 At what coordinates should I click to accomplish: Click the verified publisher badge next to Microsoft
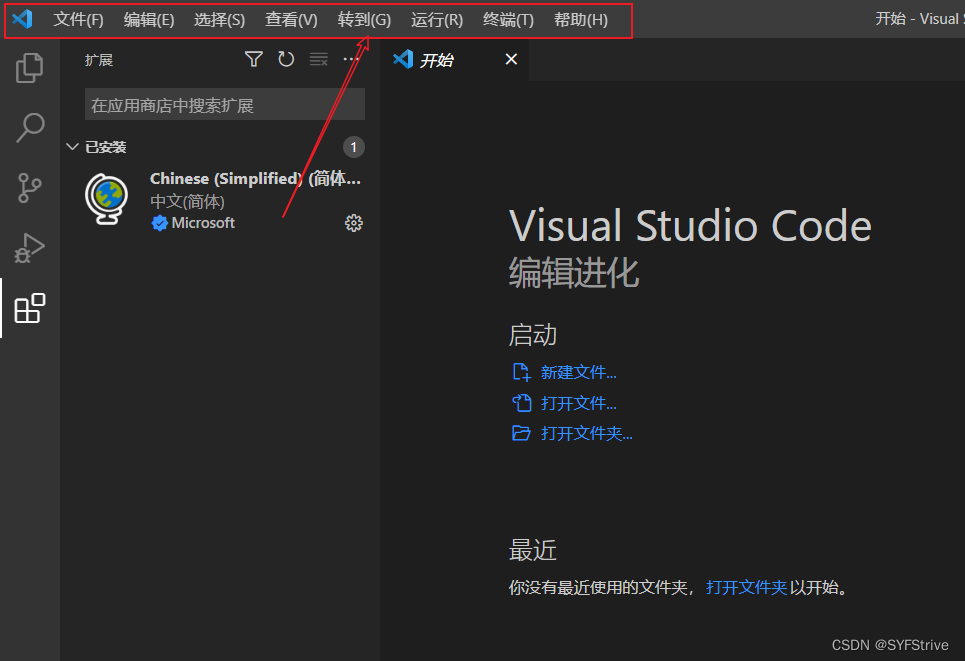click(159, 223)
